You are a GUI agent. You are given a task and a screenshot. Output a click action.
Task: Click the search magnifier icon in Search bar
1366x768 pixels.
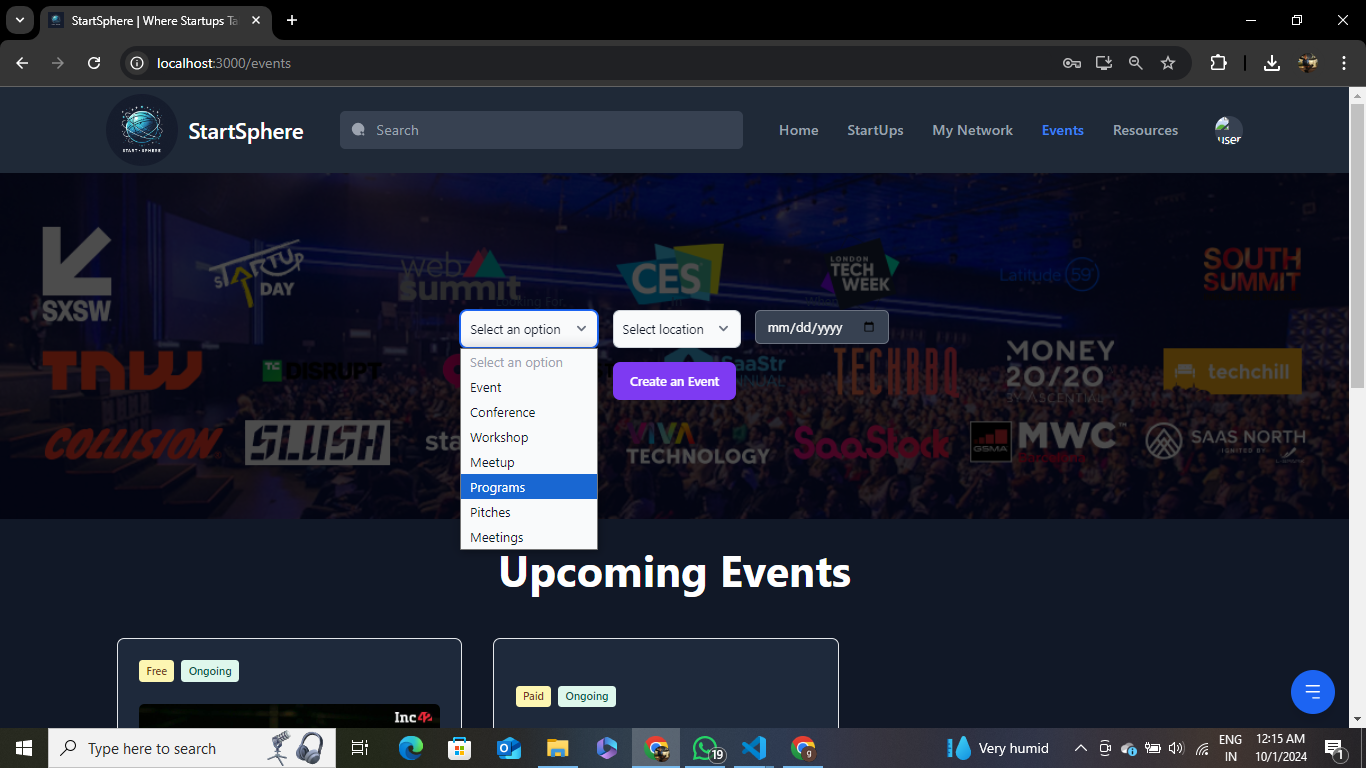(x=359, y=130)
